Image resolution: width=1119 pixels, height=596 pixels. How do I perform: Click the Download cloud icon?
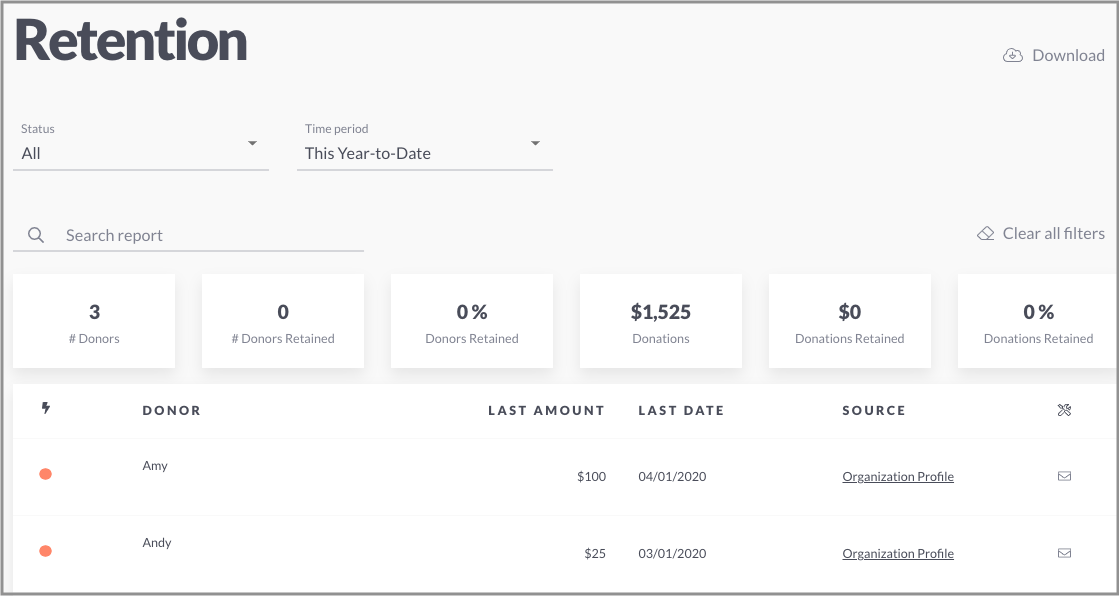1013,56
